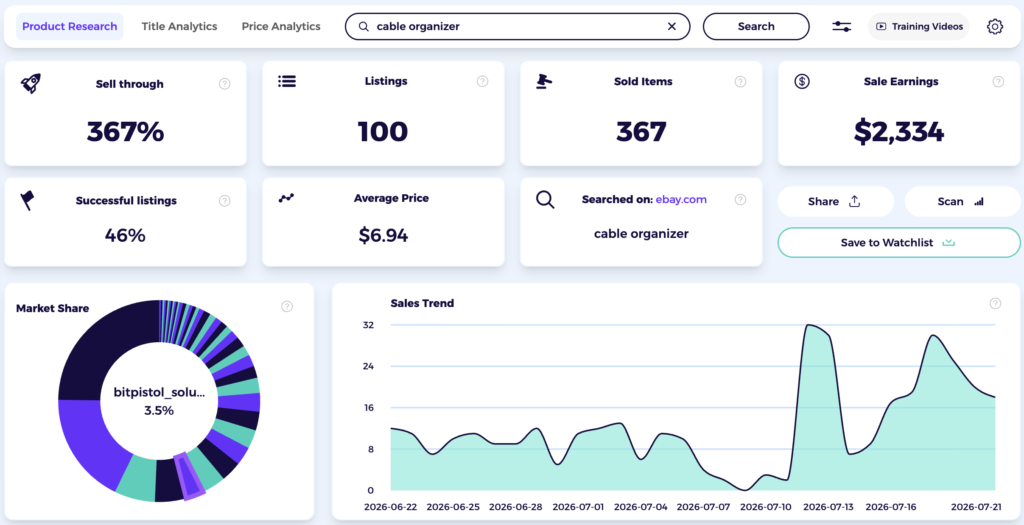Click the Sales Trend help icon

point(995,303)
